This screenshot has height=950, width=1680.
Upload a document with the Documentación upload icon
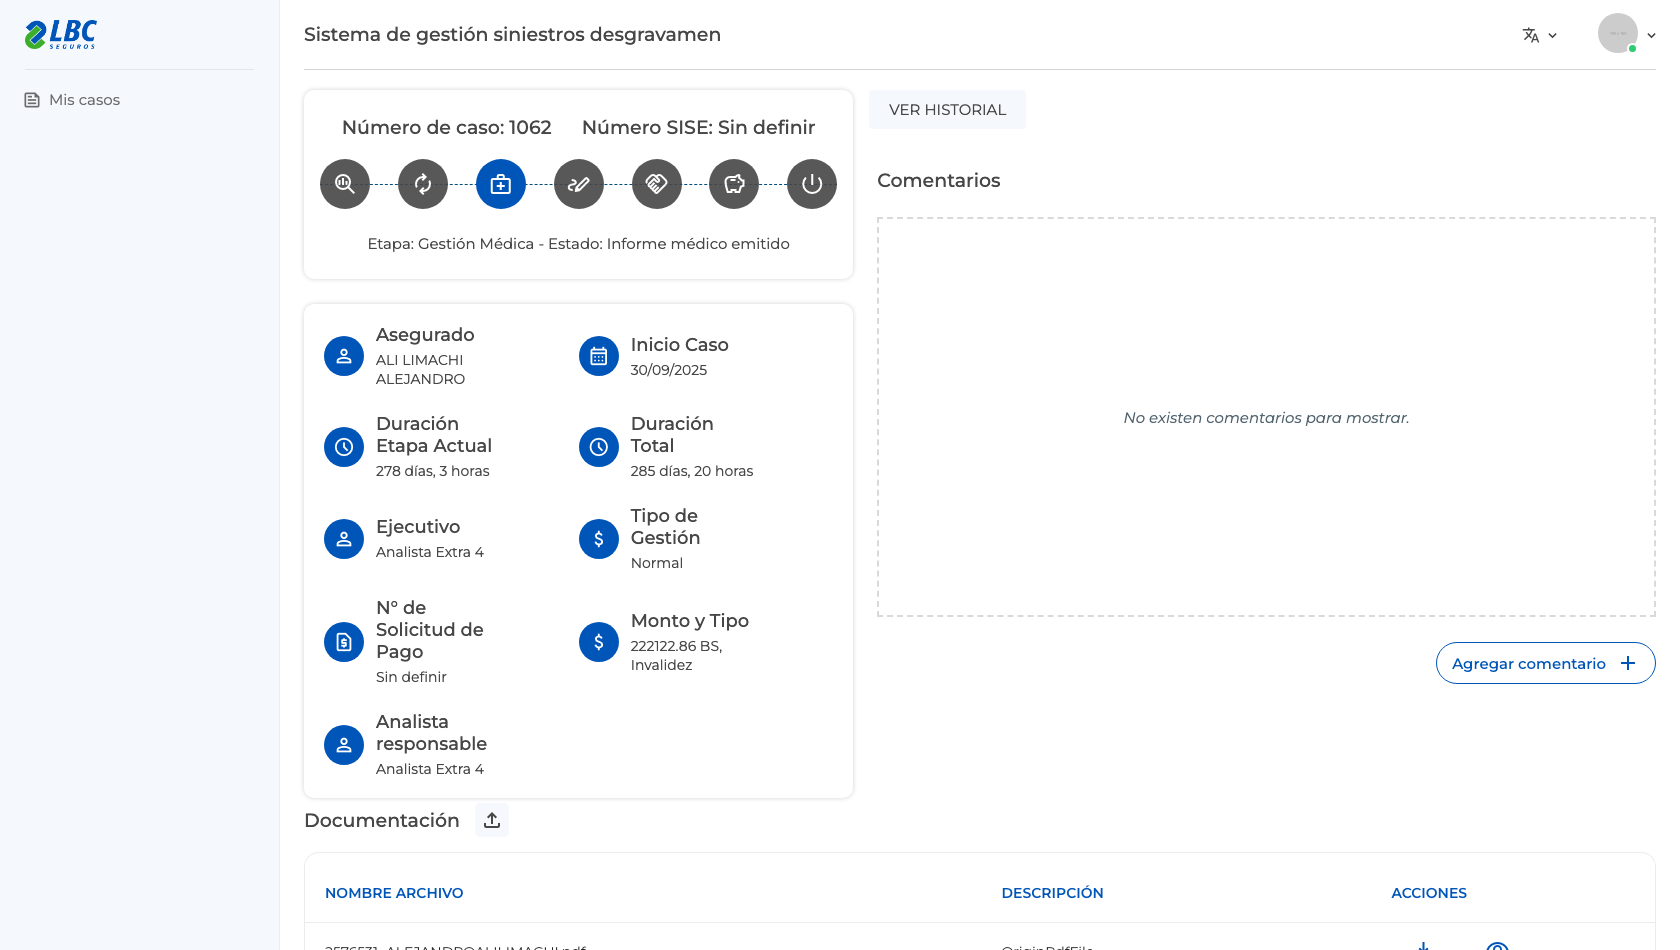click(x=492, y=820)
